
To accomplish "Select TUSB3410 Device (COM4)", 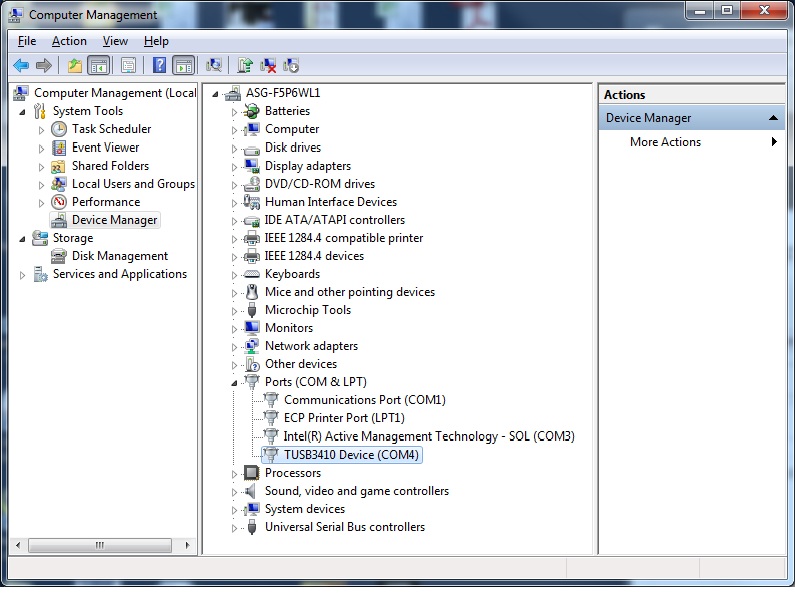I will point(351,455).
